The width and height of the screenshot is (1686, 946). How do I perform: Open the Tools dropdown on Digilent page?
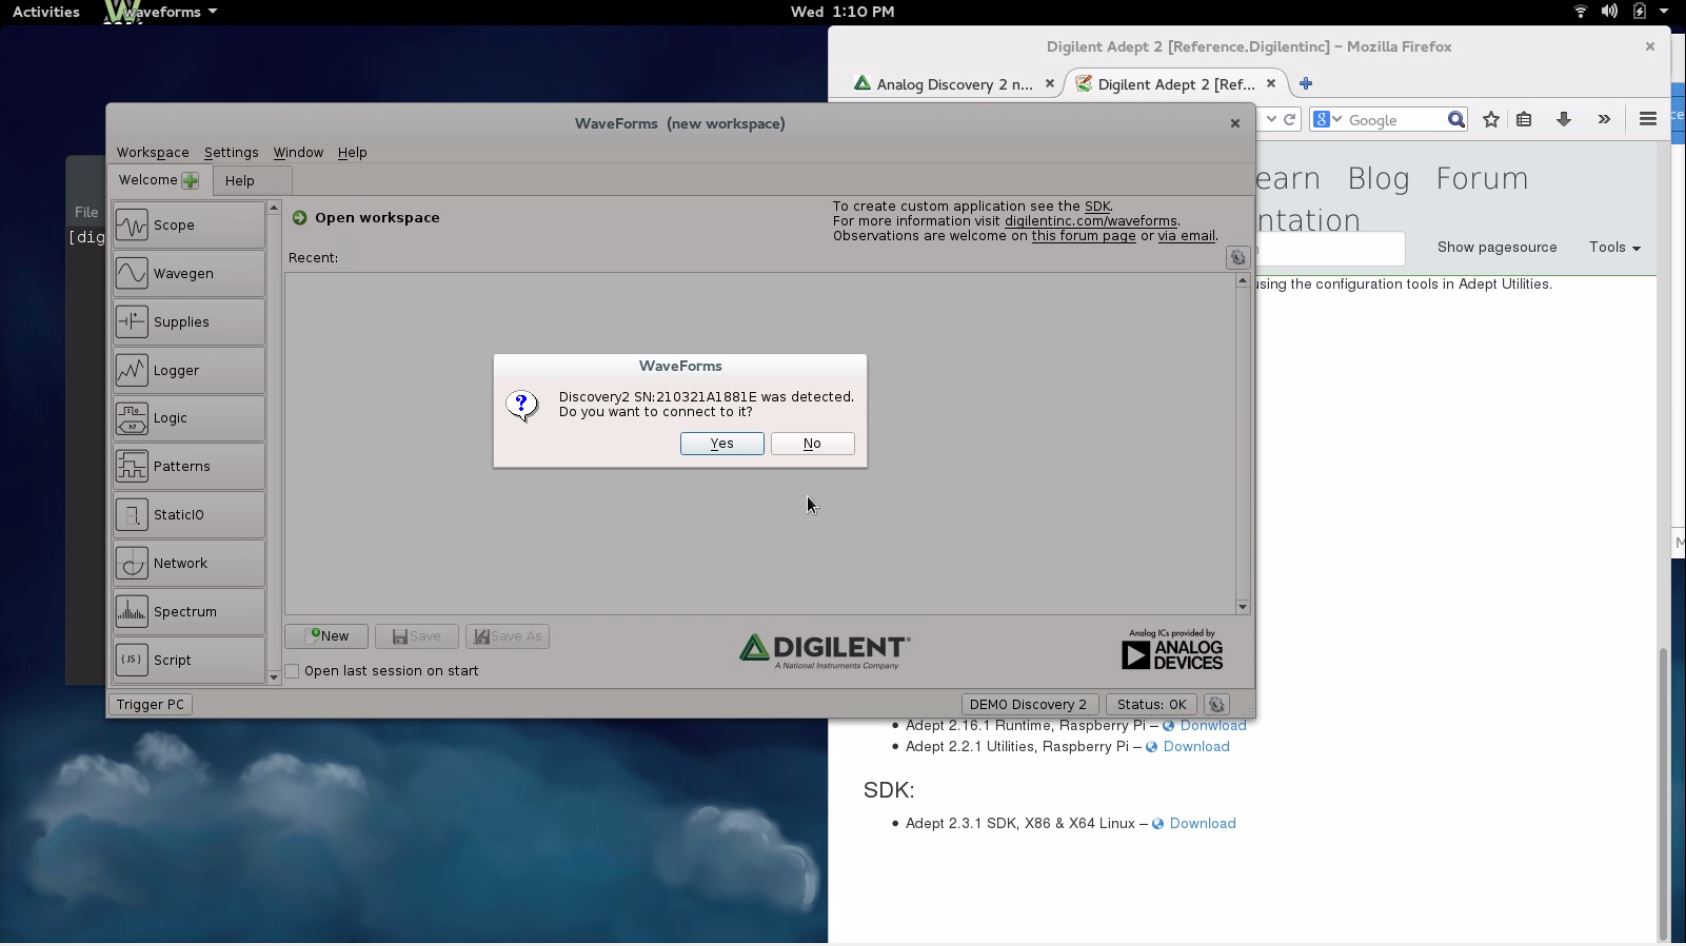tap(1614, 247)
